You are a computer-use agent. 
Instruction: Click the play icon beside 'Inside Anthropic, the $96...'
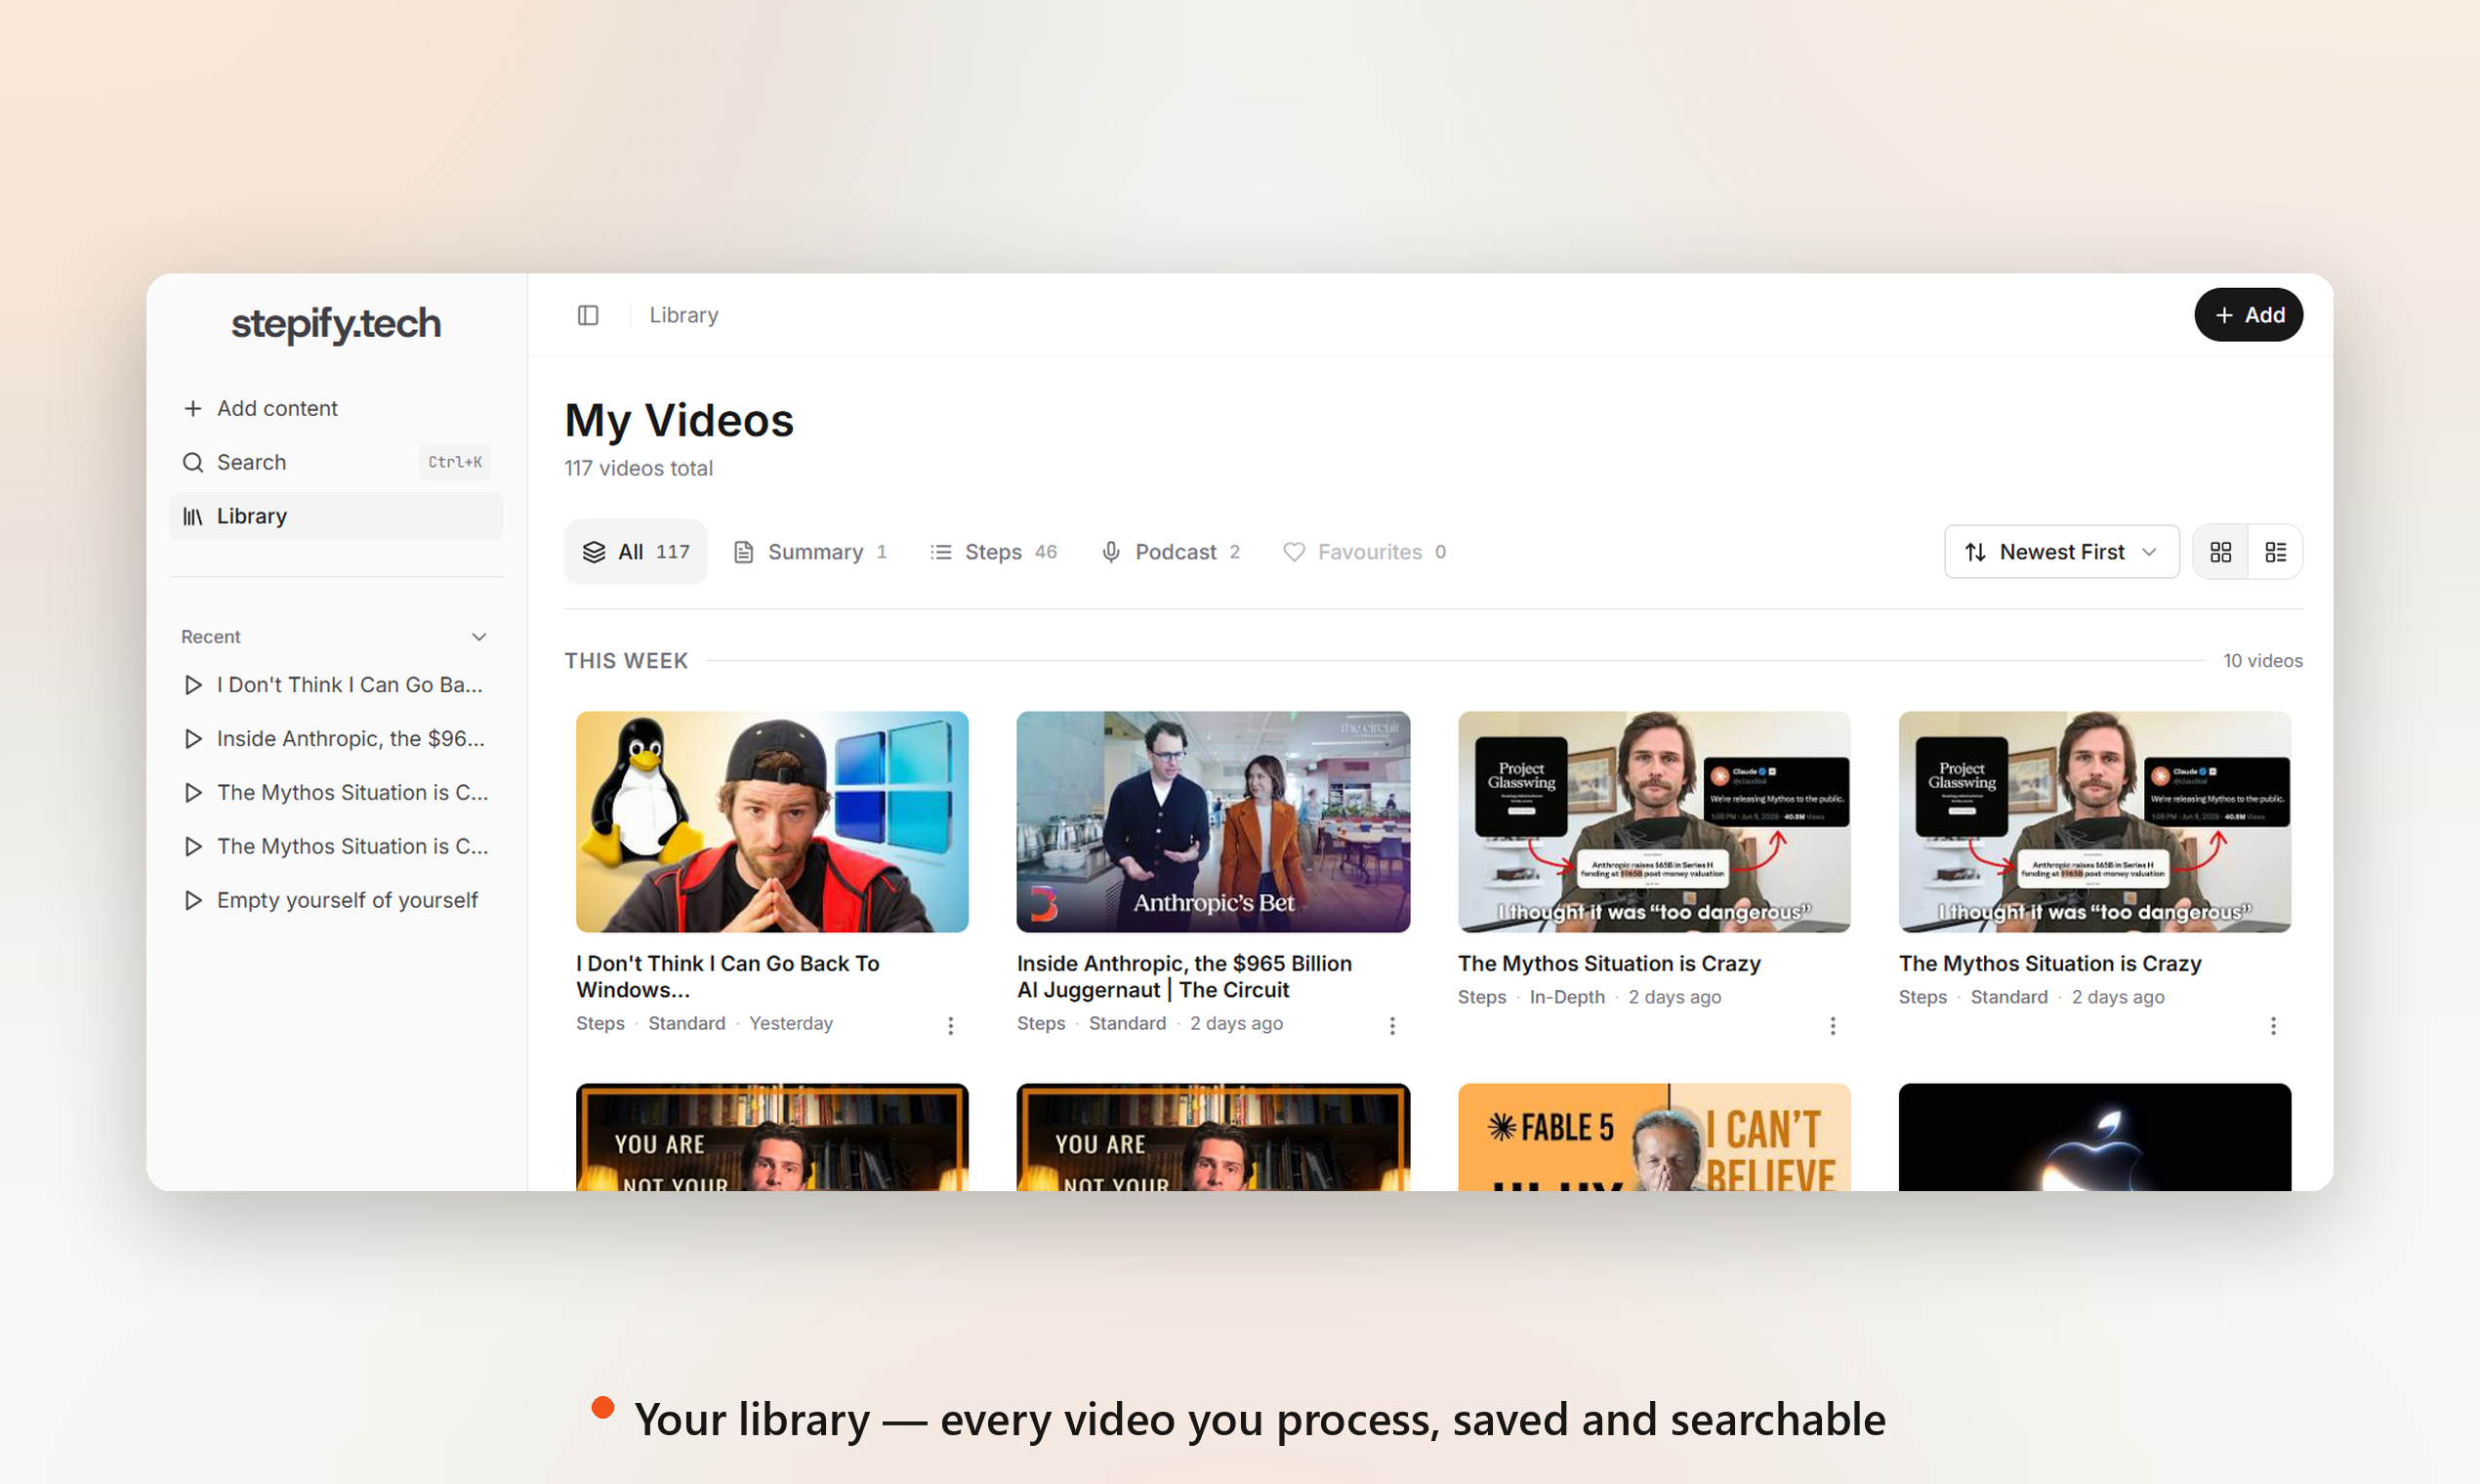[193, 739]
